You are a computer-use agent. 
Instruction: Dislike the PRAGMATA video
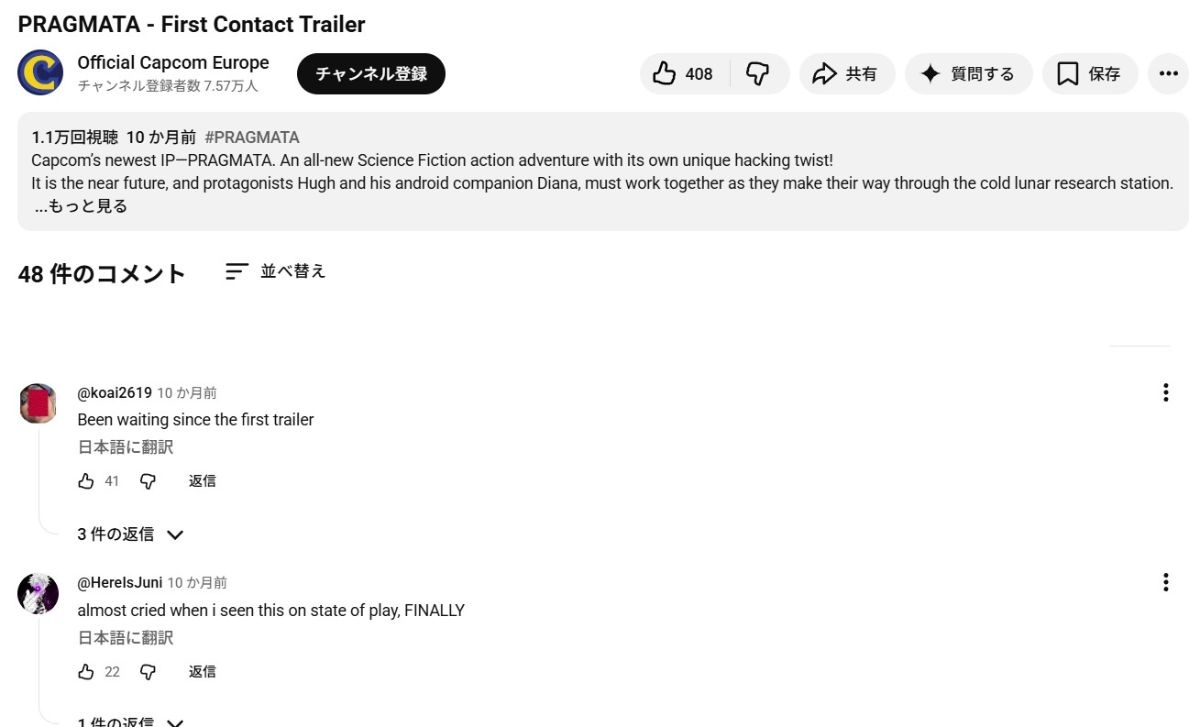click(759, 74)
